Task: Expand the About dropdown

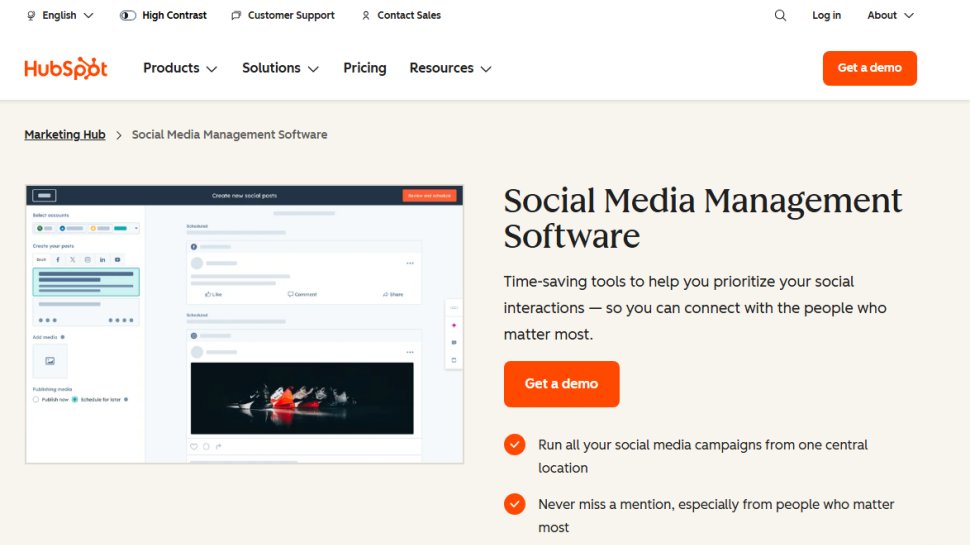Action: pyautogui.click(x=890, y=15)
